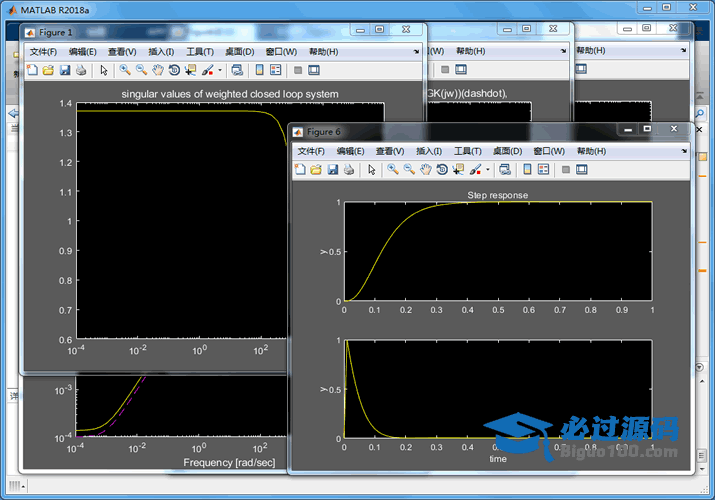Open 文件(F) menu in Figure 6
715x500 pixels.
[x=311, y=151]
